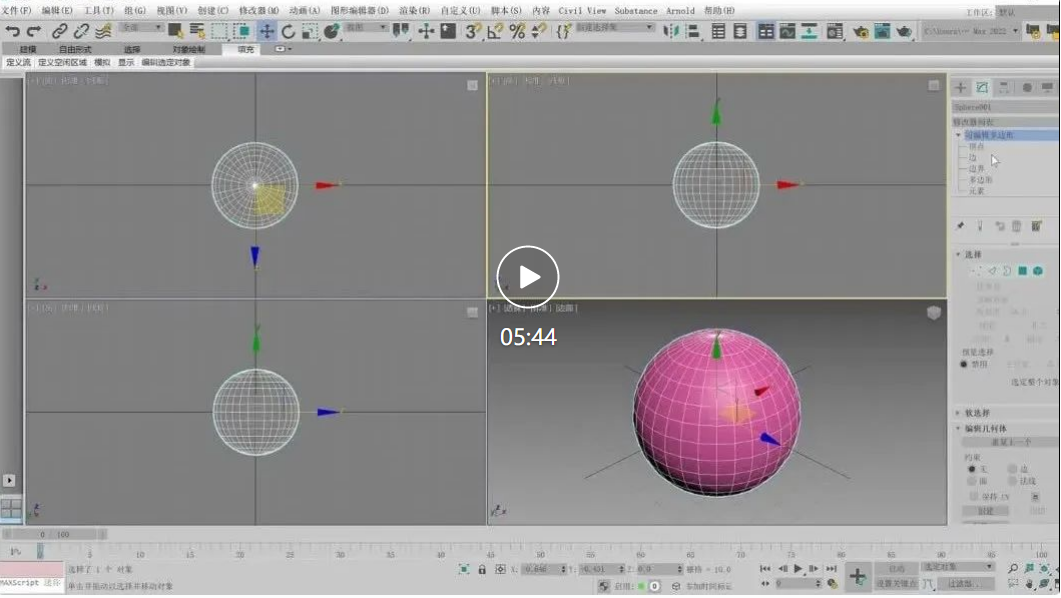The width and height of the screenshot is (1061, 598).
Task: Select the 禁用 preview selection radio button
Action: (964, 364)
